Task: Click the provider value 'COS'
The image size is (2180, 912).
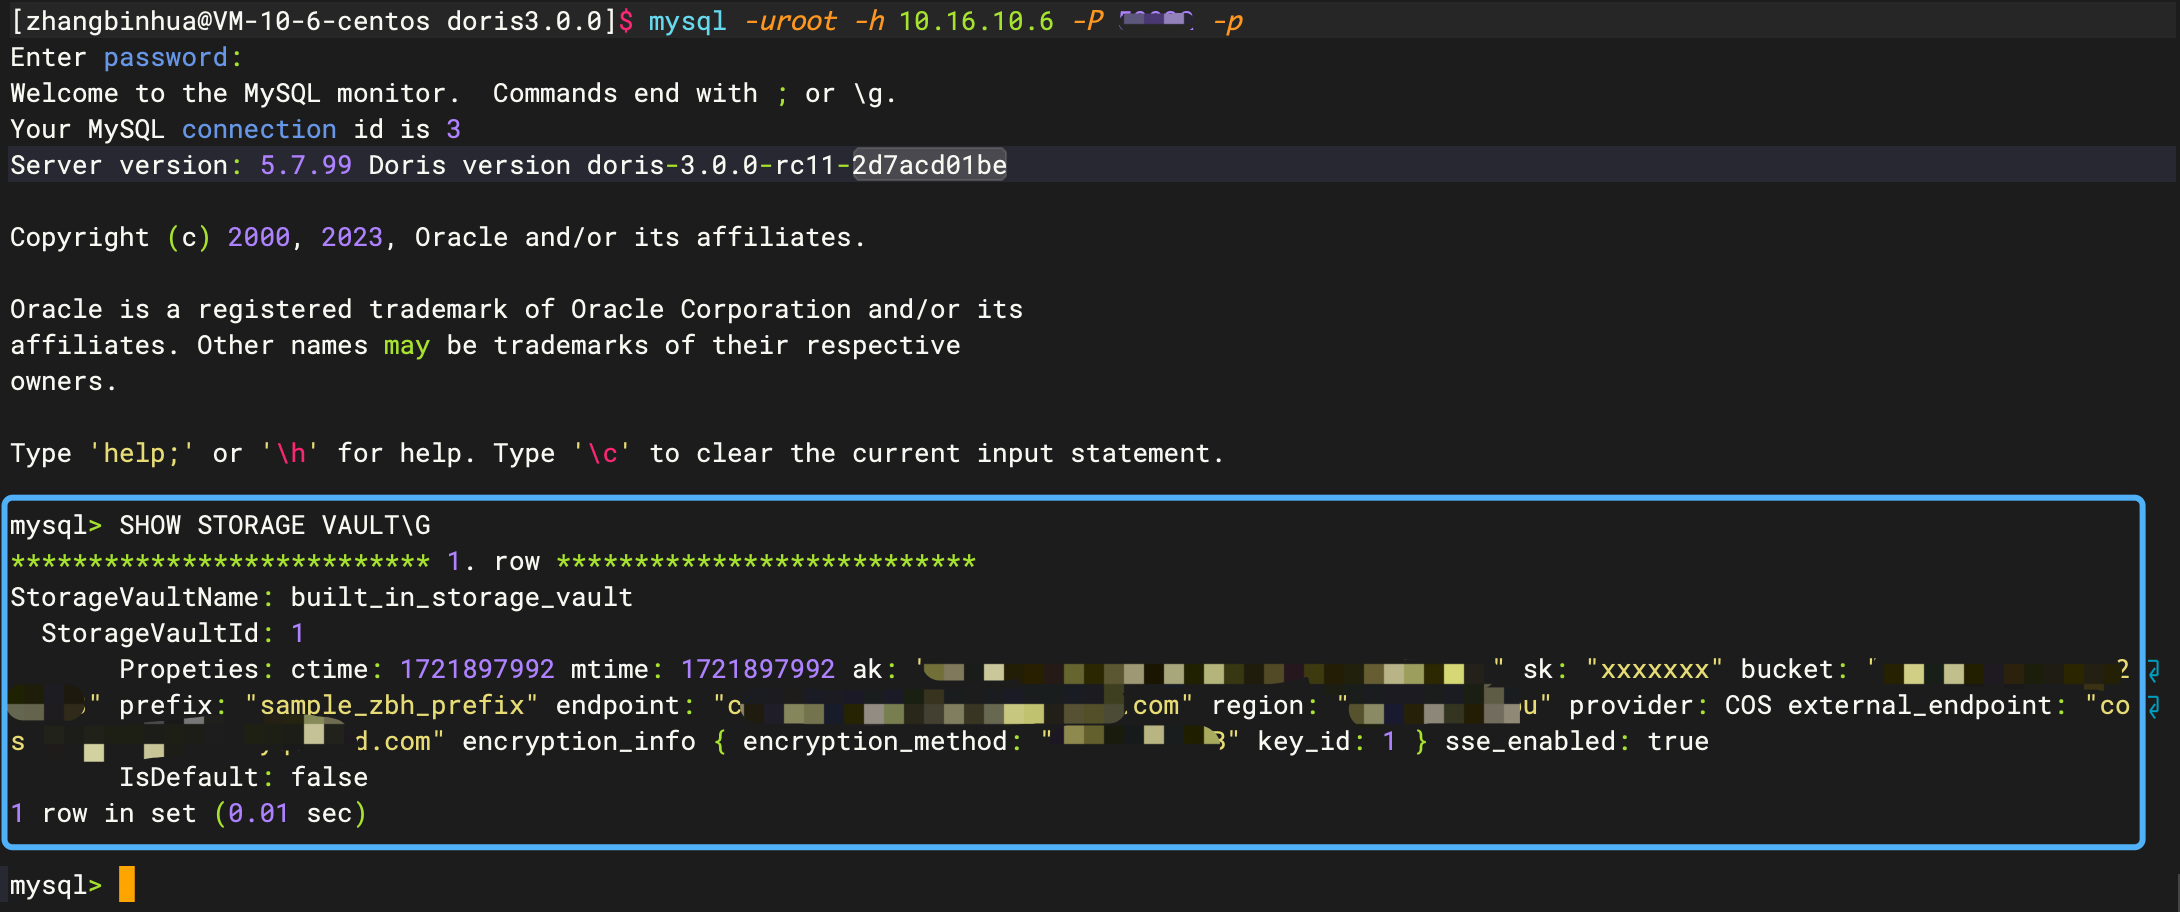Action: click(1747, 705)
